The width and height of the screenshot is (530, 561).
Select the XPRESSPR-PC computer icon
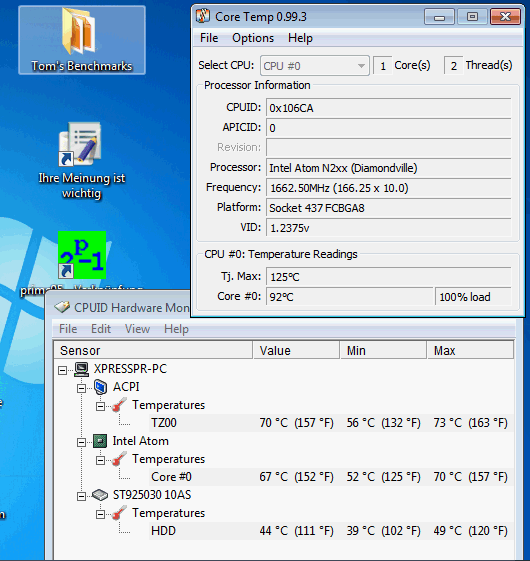82,369
